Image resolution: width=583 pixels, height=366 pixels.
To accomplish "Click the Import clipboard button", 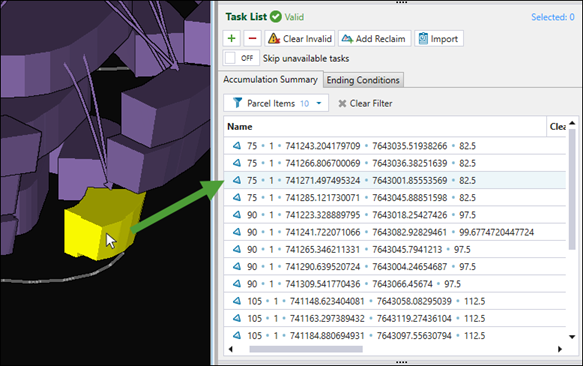I will tap(439, 38).
